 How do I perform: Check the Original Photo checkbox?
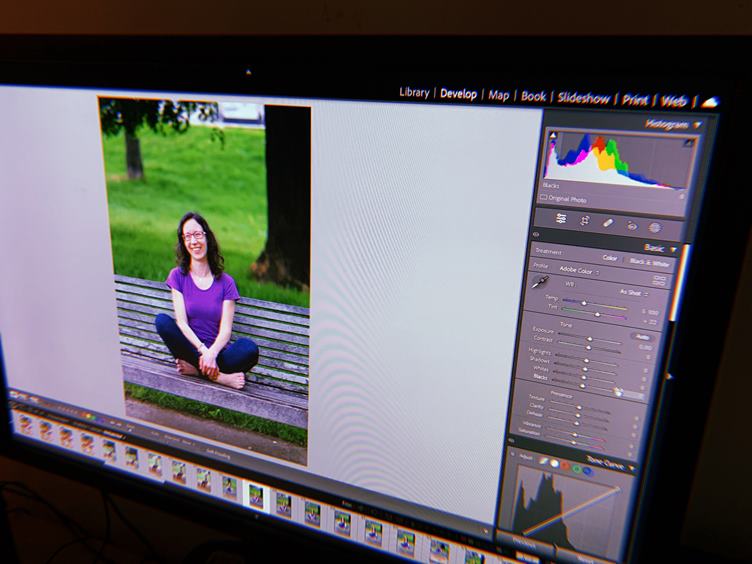pyautogui.click(x=543, y=197)
